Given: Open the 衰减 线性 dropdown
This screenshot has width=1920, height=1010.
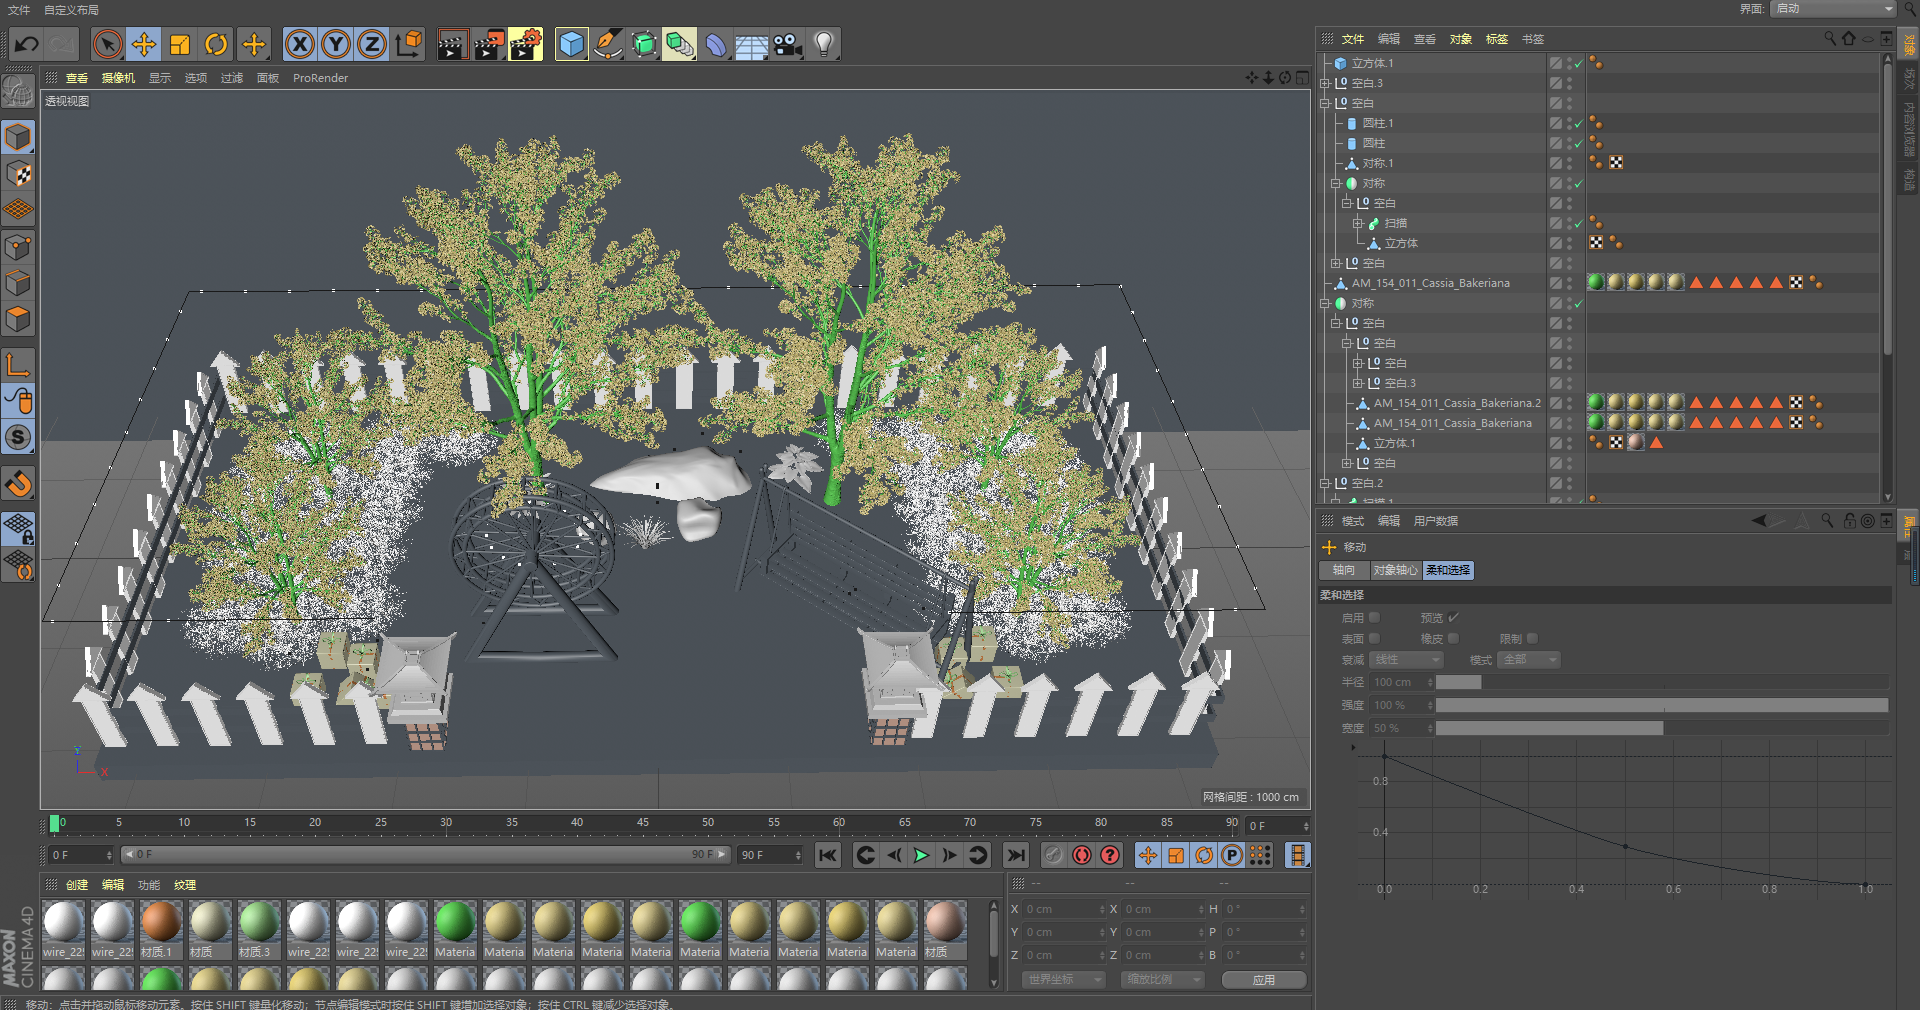Looking at the screenshot, I should (x=1405, y=660).
